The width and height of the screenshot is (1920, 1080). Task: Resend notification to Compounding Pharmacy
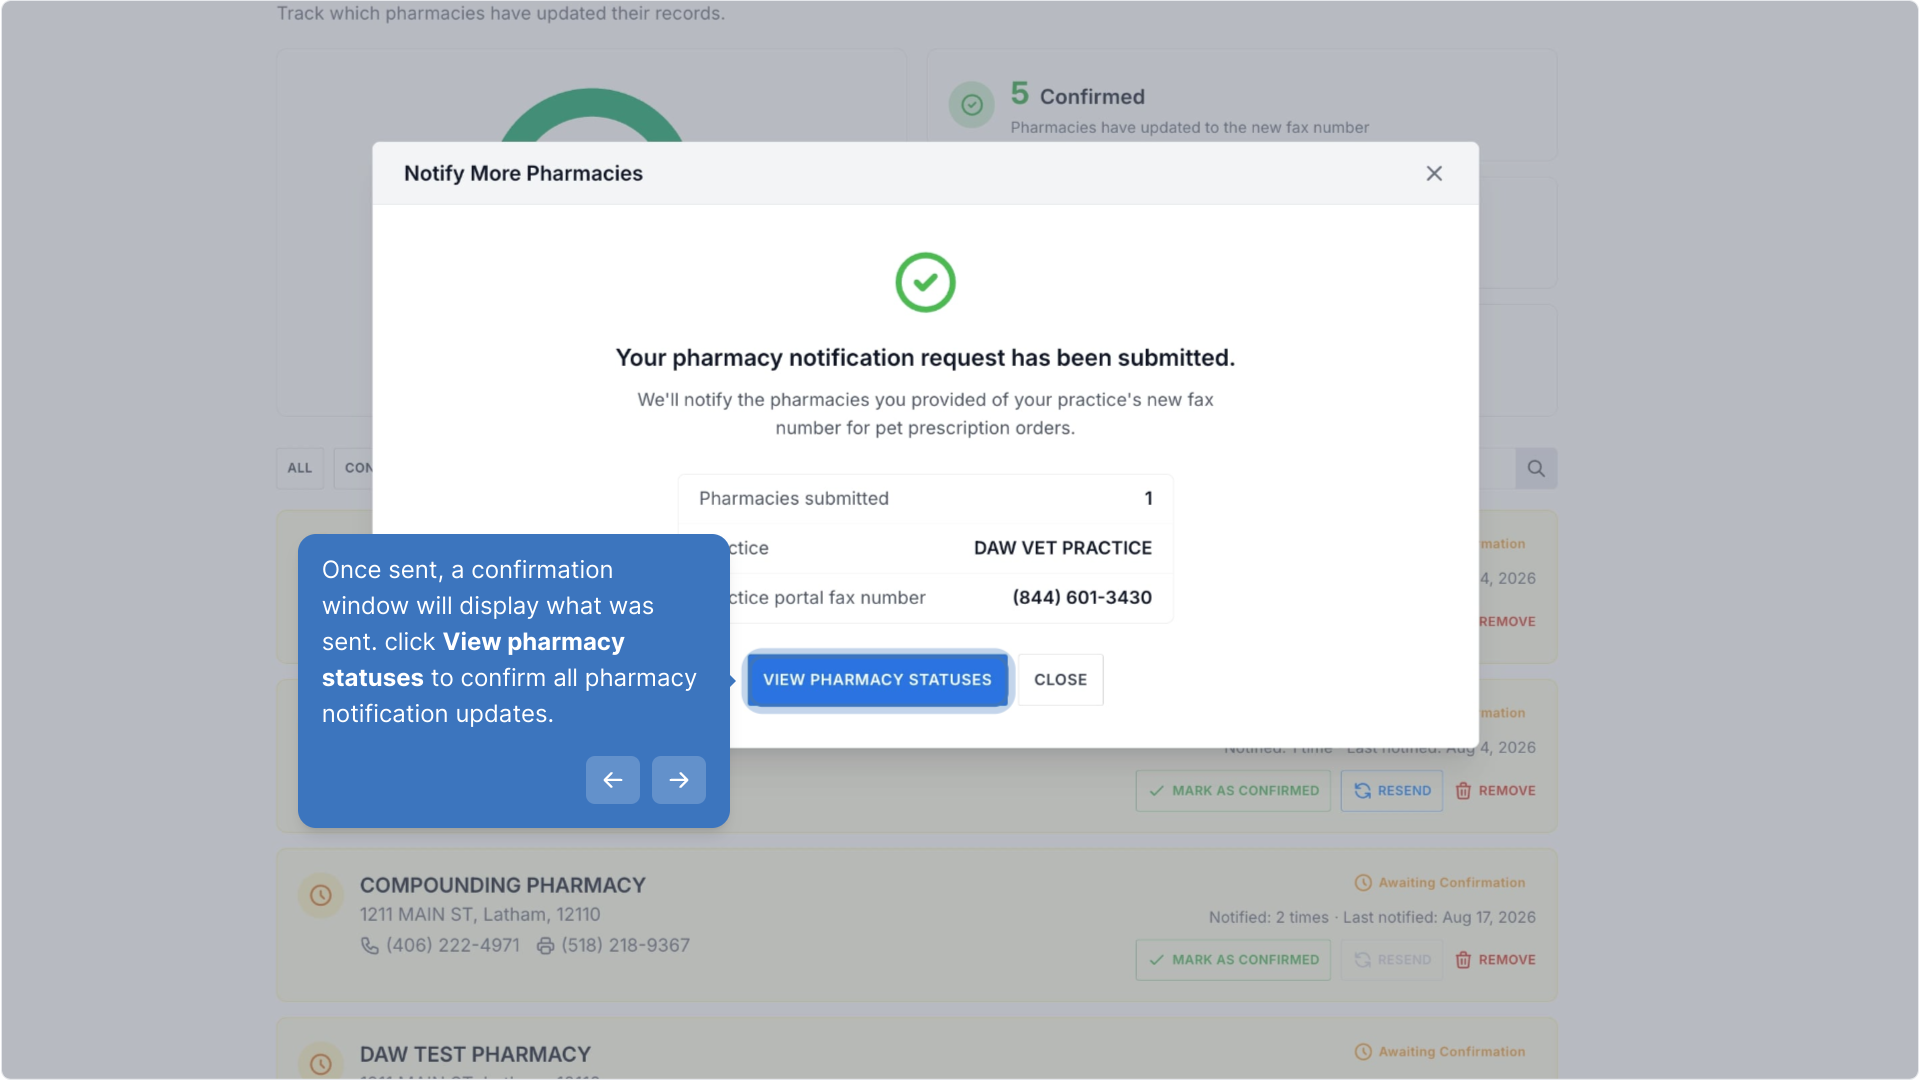pos(1392,960)
